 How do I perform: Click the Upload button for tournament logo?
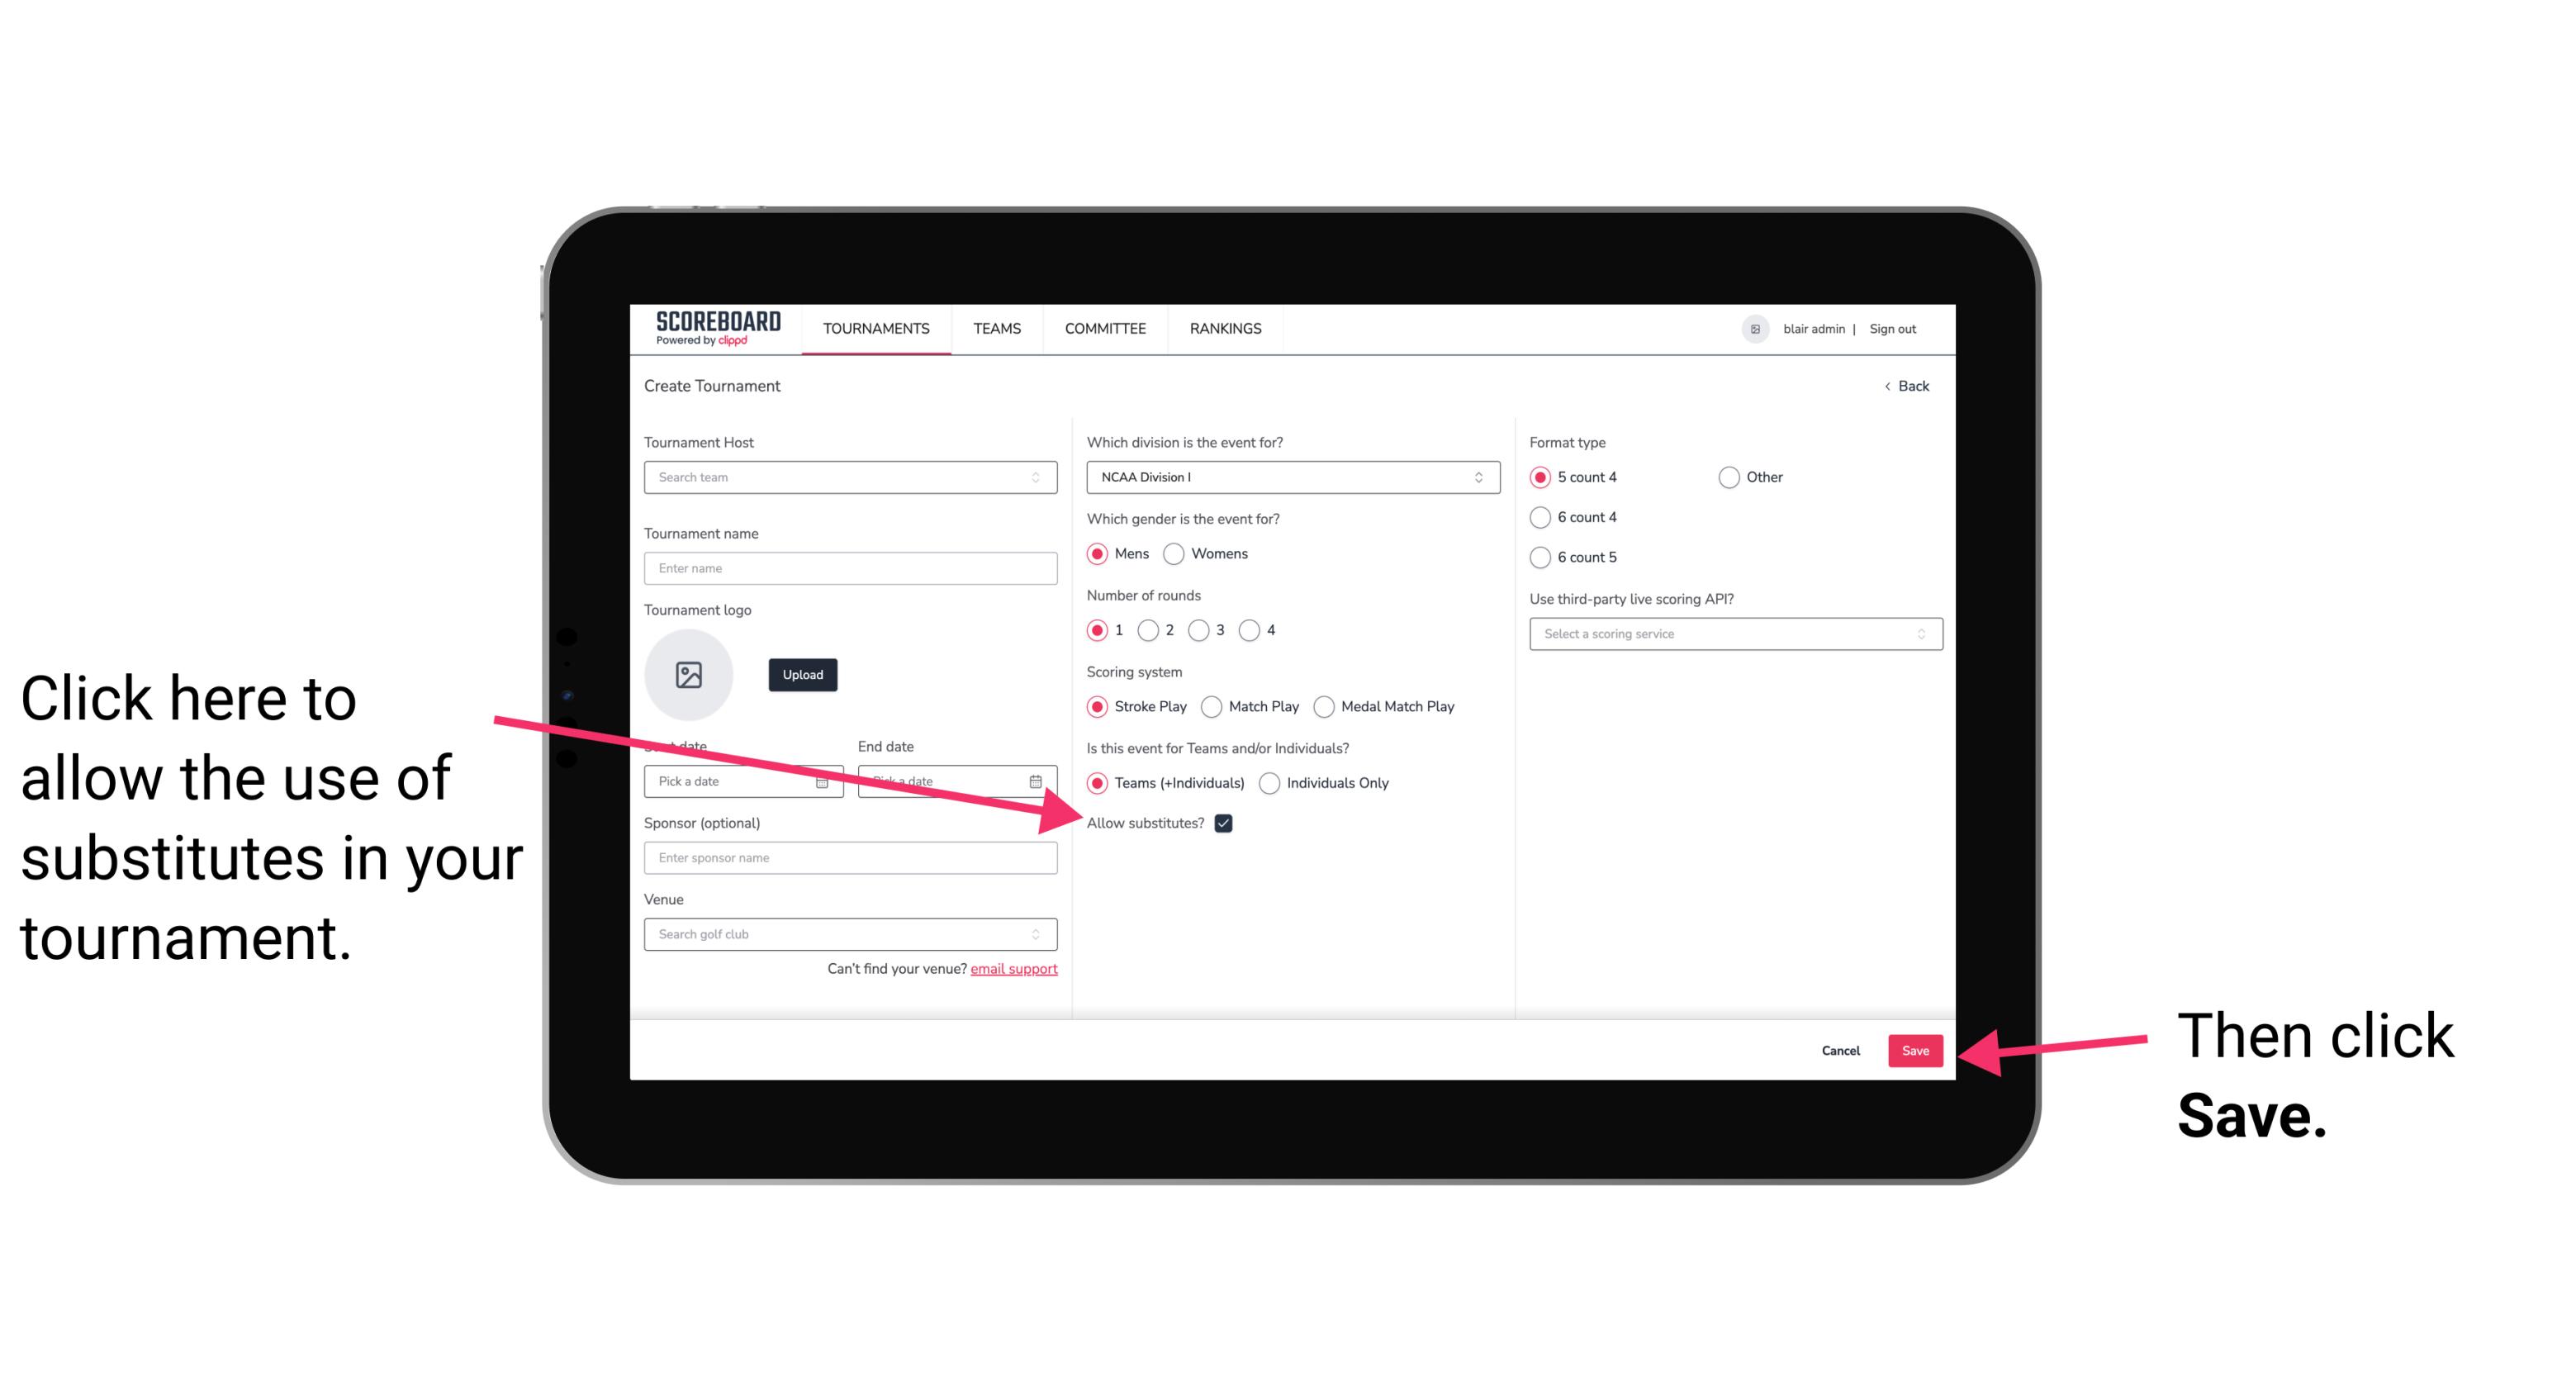click(800, 672)
